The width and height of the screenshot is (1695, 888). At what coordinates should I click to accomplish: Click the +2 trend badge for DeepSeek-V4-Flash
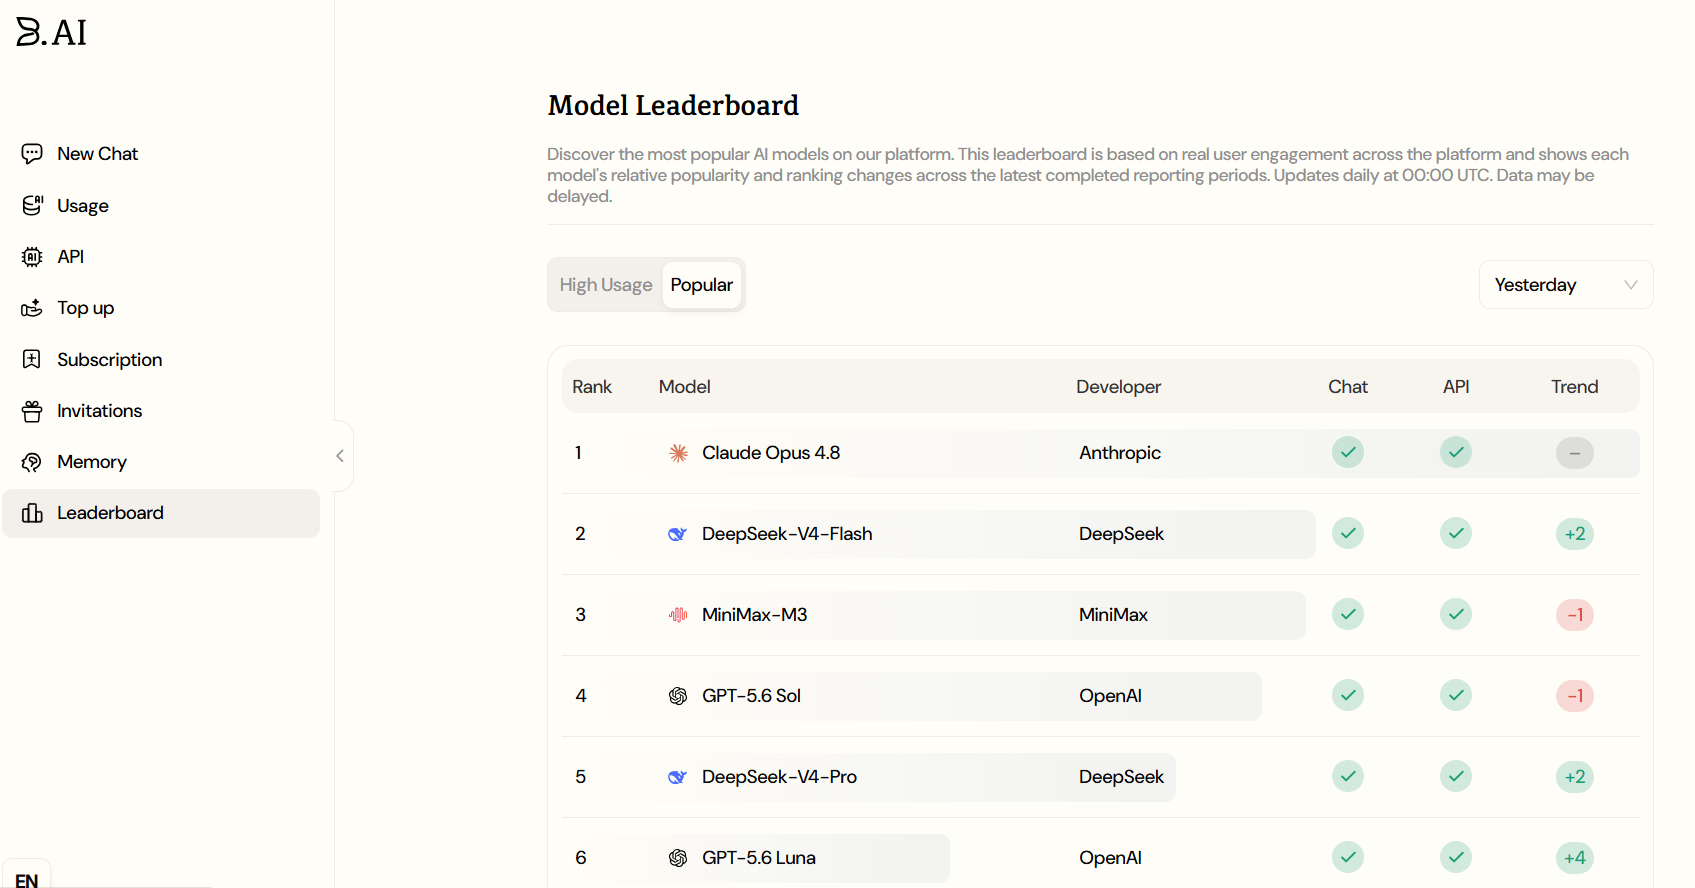pos(1575,534)
